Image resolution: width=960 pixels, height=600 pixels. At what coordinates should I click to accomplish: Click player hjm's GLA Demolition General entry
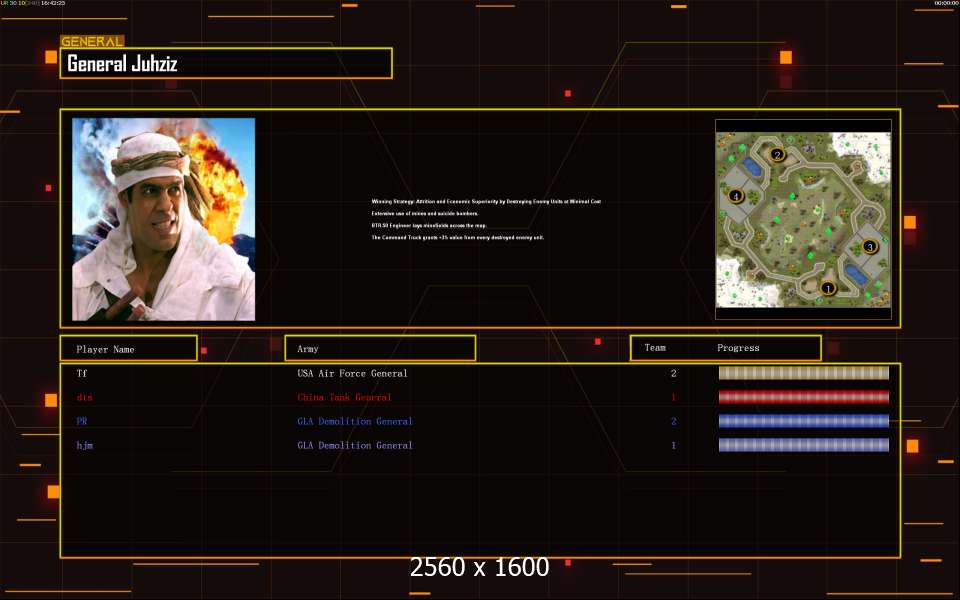point(355,445)
